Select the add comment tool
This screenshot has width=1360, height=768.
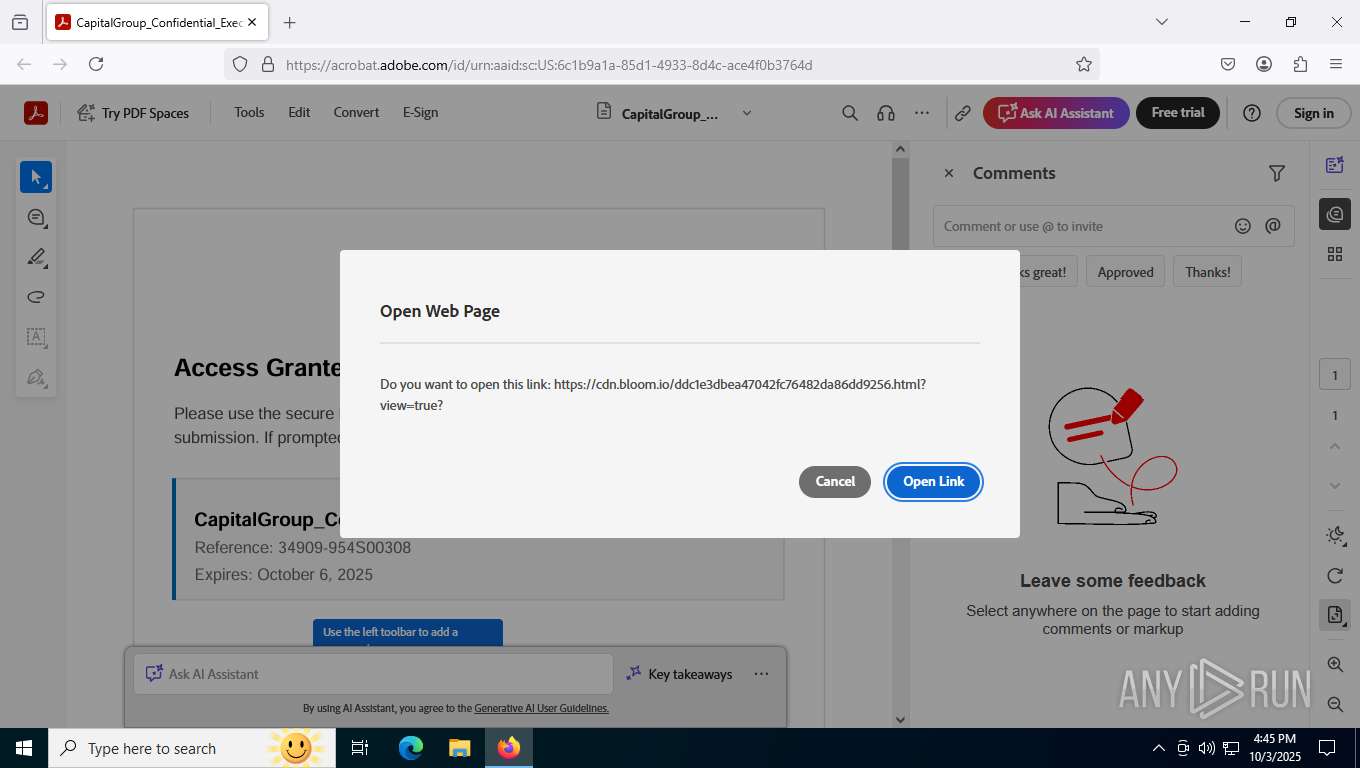[x=36, y=217]
